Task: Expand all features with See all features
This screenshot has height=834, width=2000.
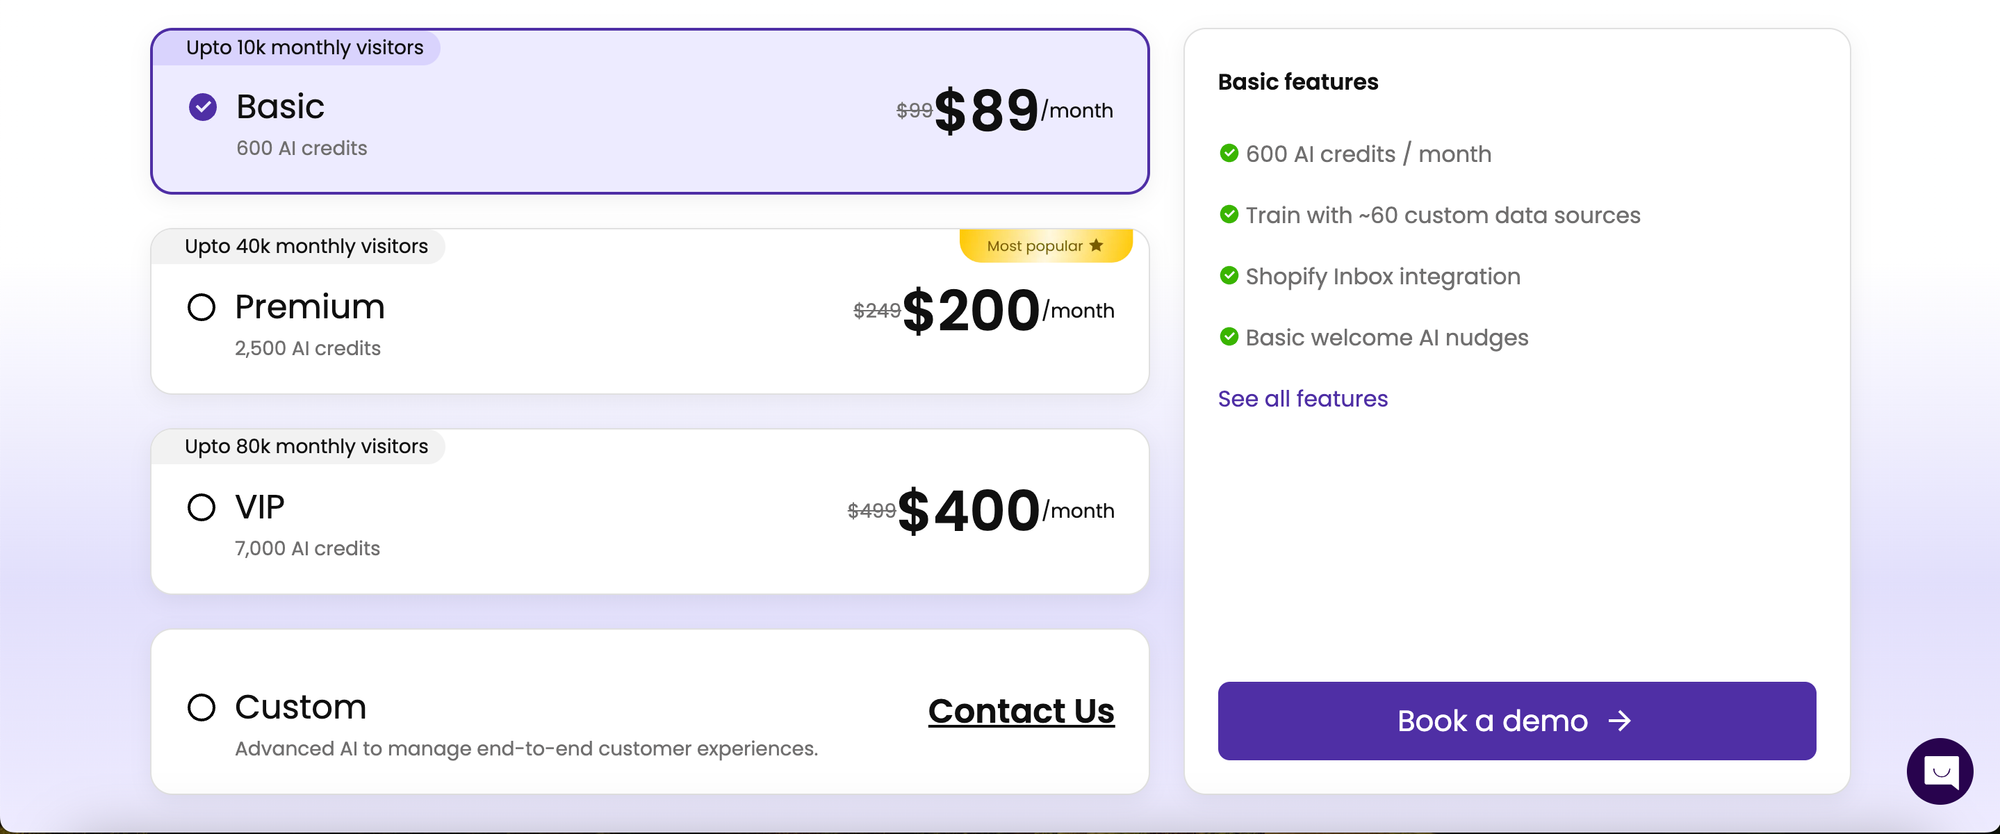Action: pos(1302,398)
